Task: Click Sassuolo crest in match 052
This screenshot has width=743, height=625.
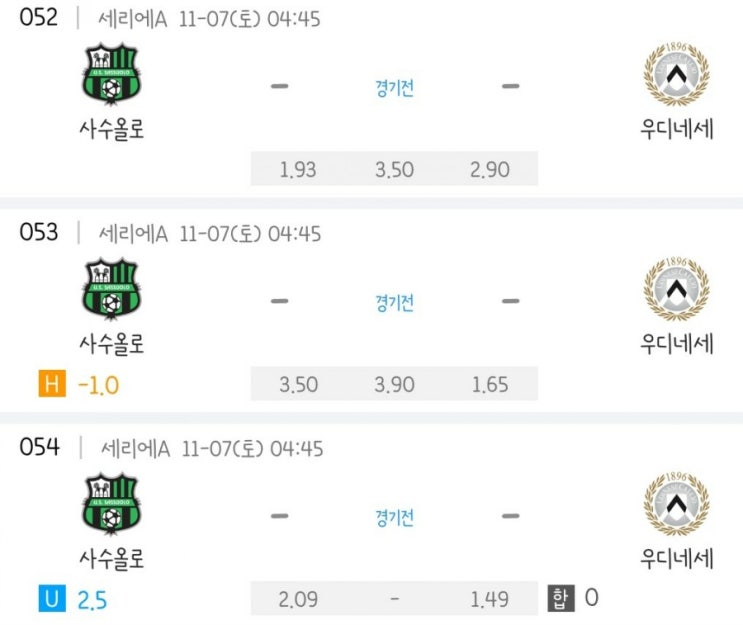Action: tap(111, 74)
